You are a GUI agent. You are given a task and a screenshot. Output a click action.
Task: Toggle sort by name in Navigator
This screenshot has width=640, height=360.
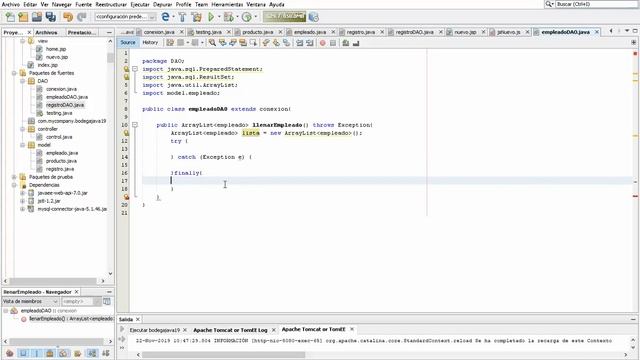coord(92,353)
